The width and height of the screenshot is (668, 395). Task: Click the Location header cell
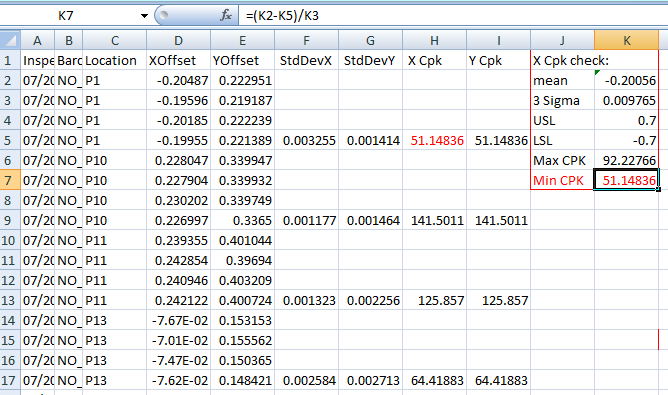click(115, 61)
